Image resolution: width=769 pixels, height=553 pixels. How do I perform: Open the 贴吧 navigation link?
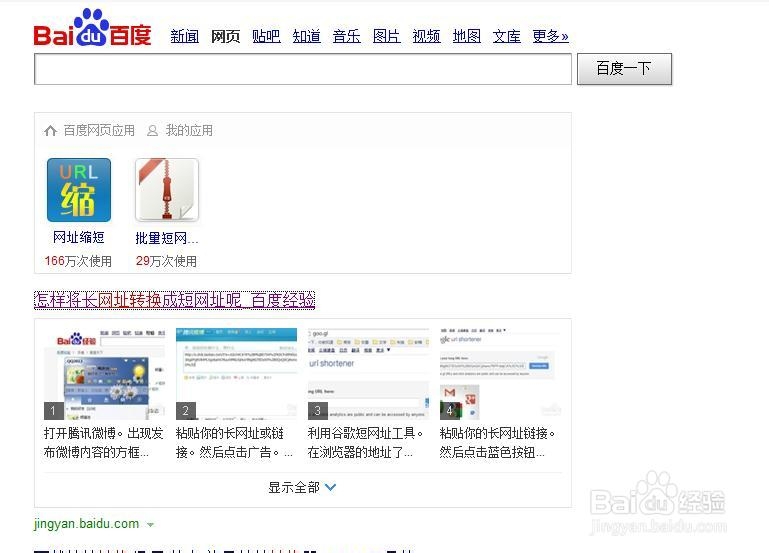(x=266, y=36)
